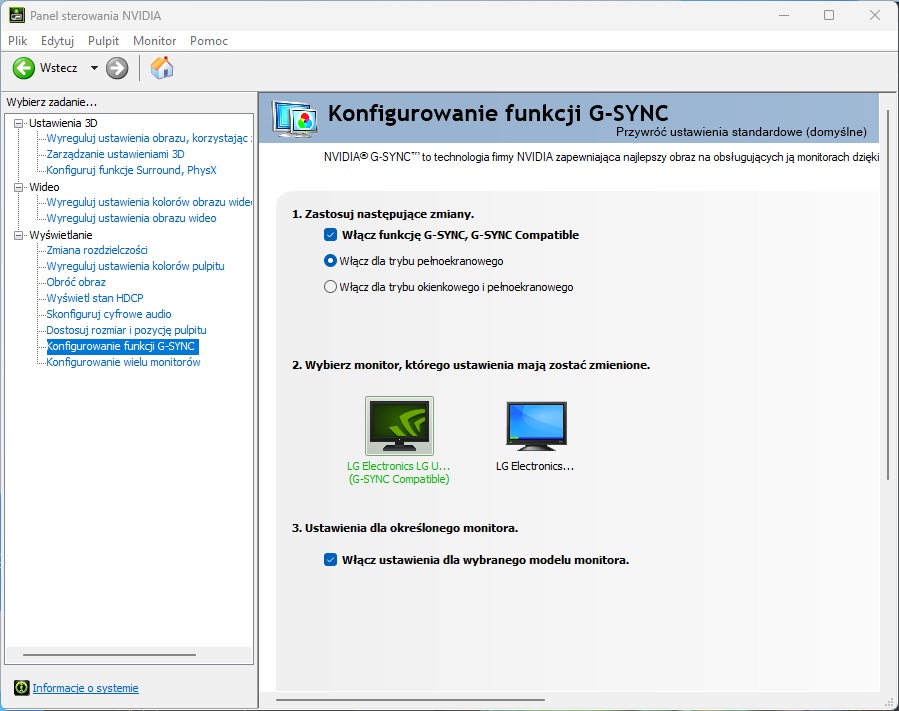The height and width of the screenshot is (711, 899).
Task: Open Wyreguluj ustawienia obrazu, korzystając
Action: coord(149,138)
